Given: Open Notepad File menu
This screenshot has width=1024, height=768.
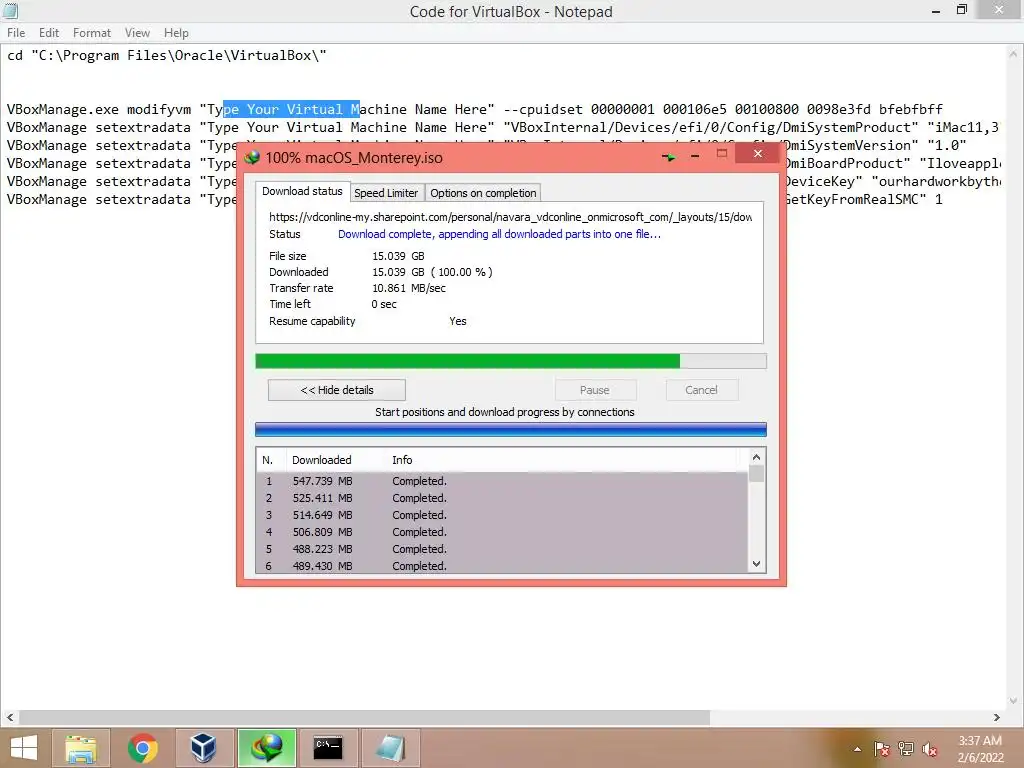Looking at the screenshot, I should 16,33.
